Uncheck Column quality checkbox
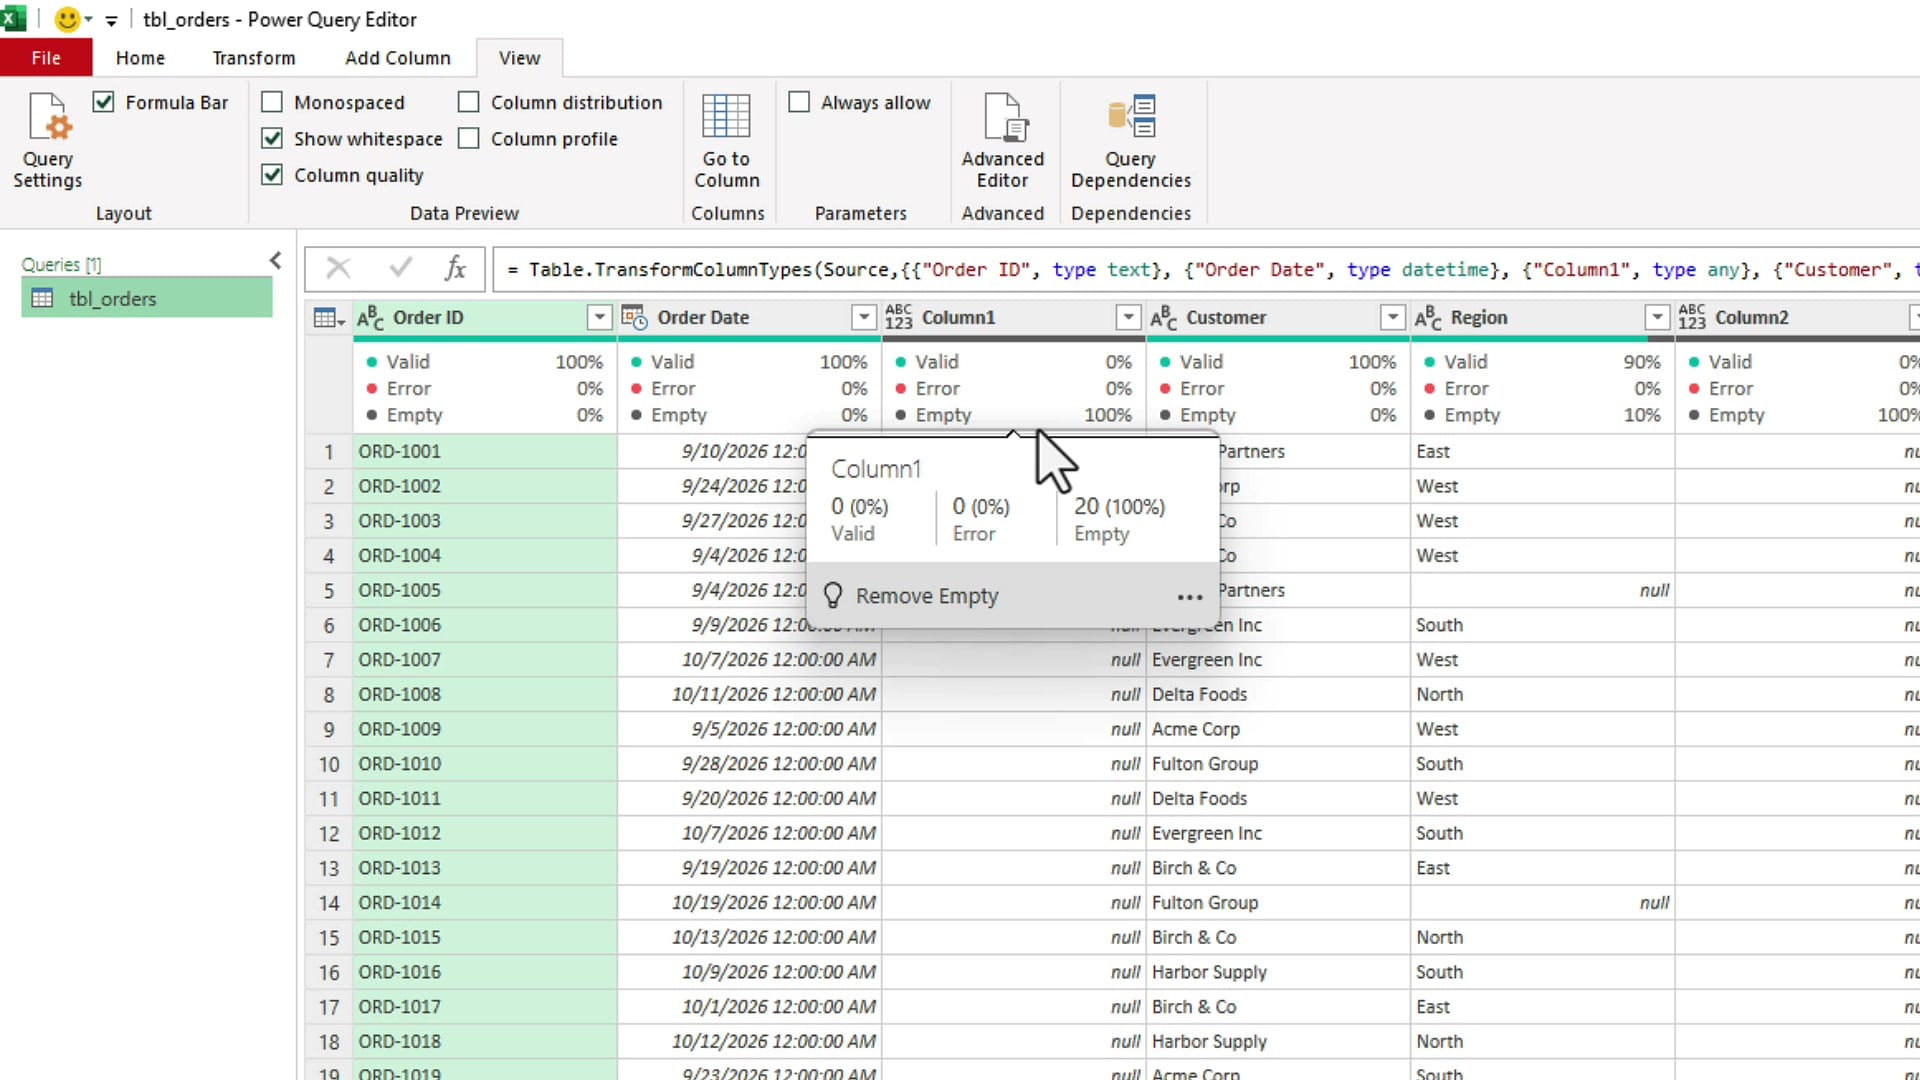This screenshot has height=1080, width=1920. [272, 175]
